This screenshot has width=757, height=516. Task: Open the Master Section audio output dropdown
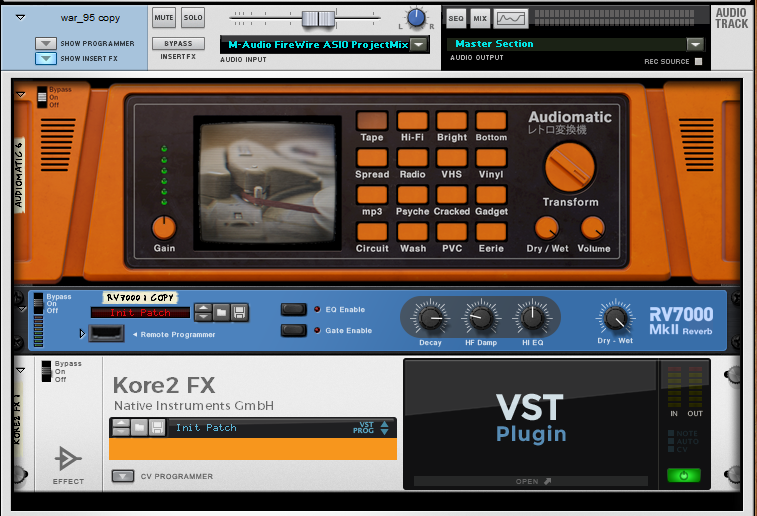pos(695,44)
